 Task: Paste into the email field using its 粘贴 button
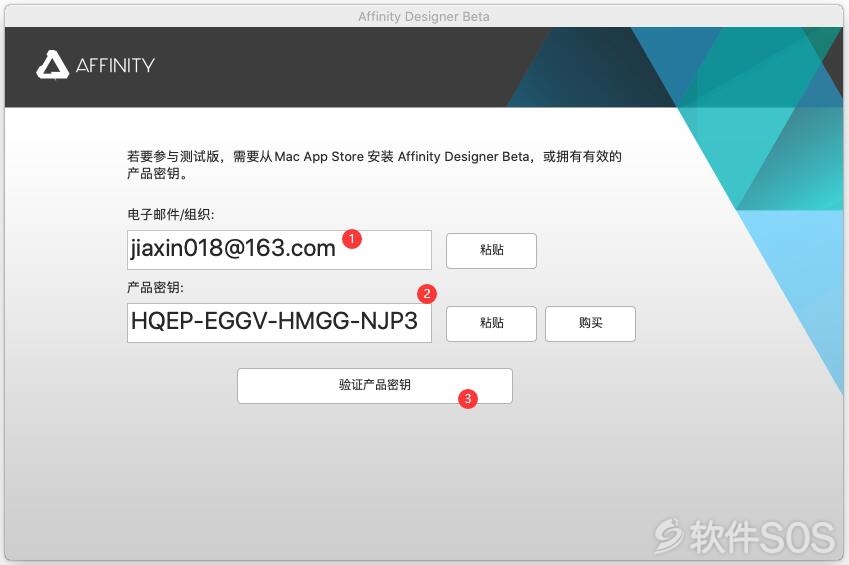point(491,250)
